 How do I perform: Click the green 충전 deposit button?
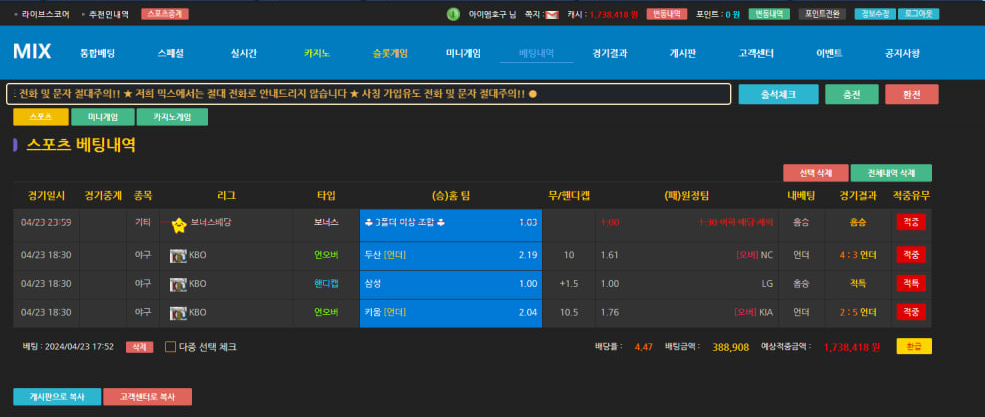[x=851, y=94]
